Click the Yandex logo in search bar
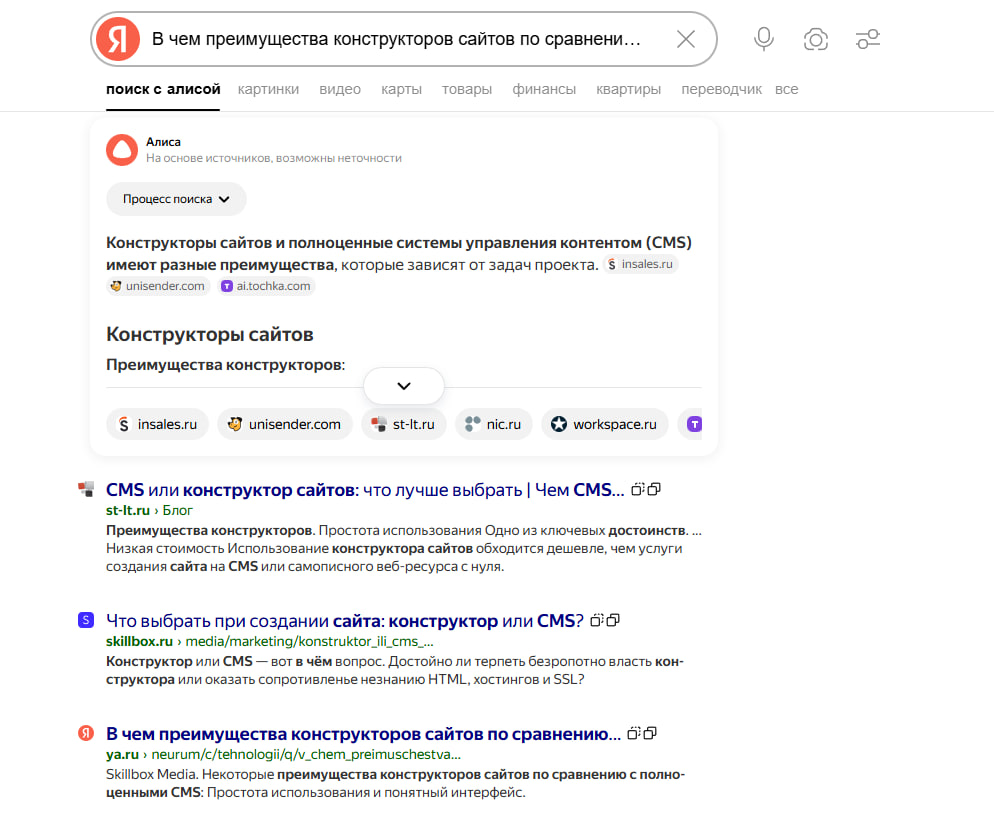 [x=118, y=39]
